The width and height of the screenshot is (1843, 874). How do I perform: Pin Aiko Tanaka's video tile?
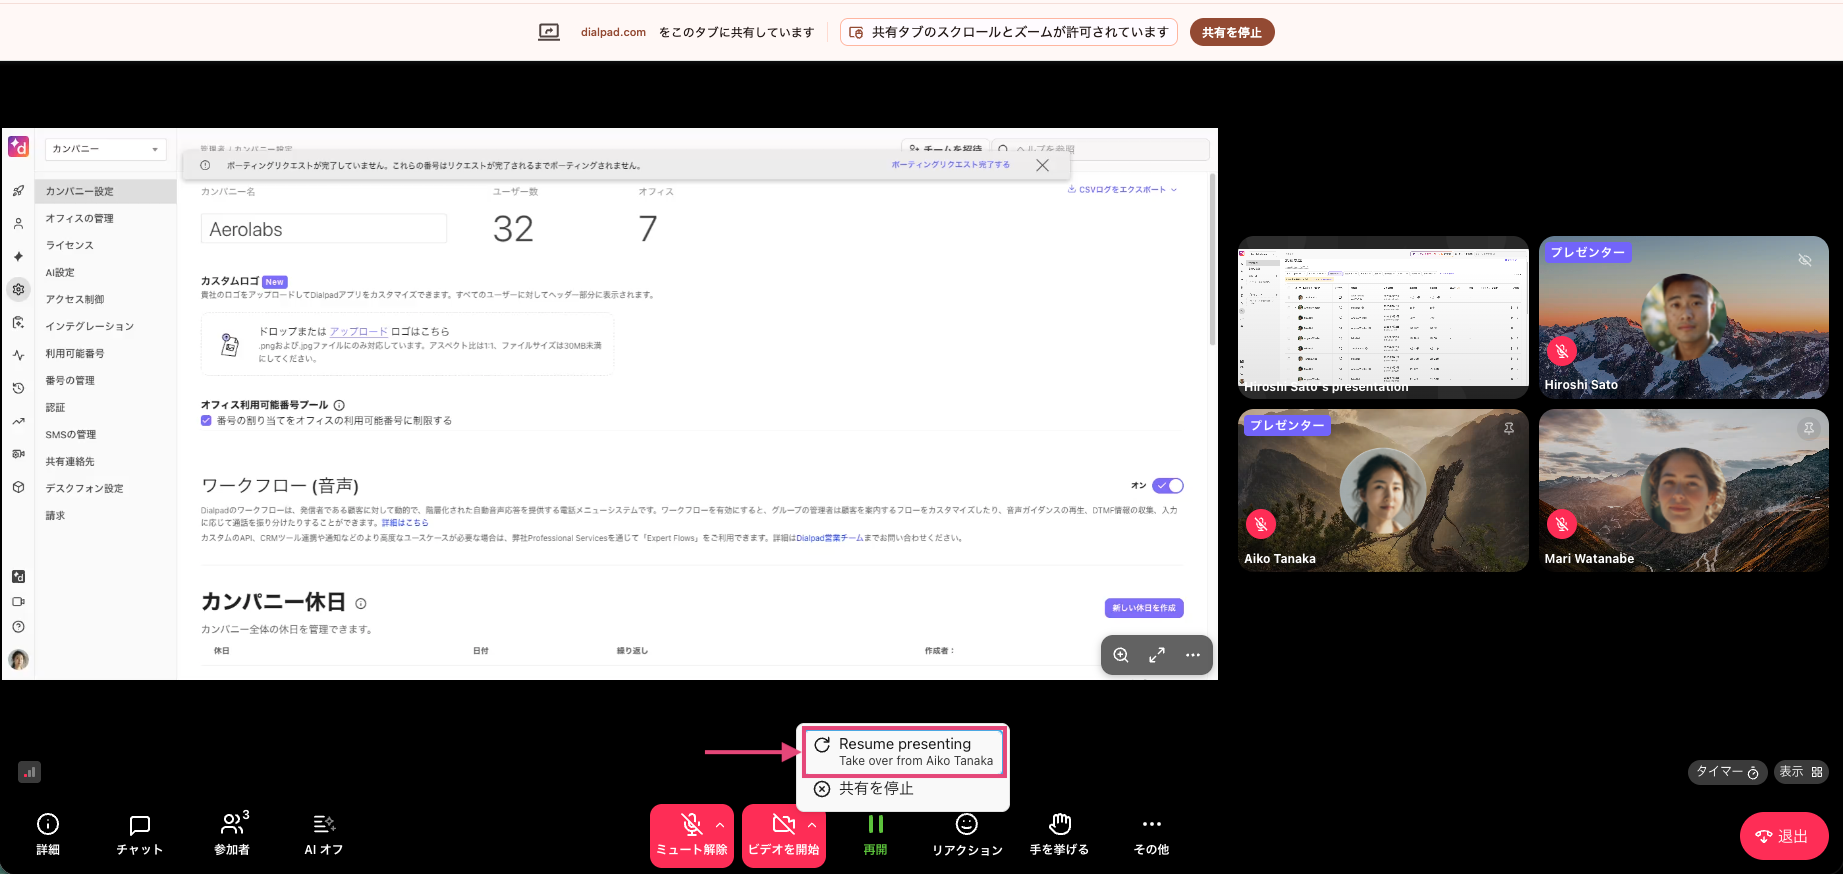[x=1509, y=428]
